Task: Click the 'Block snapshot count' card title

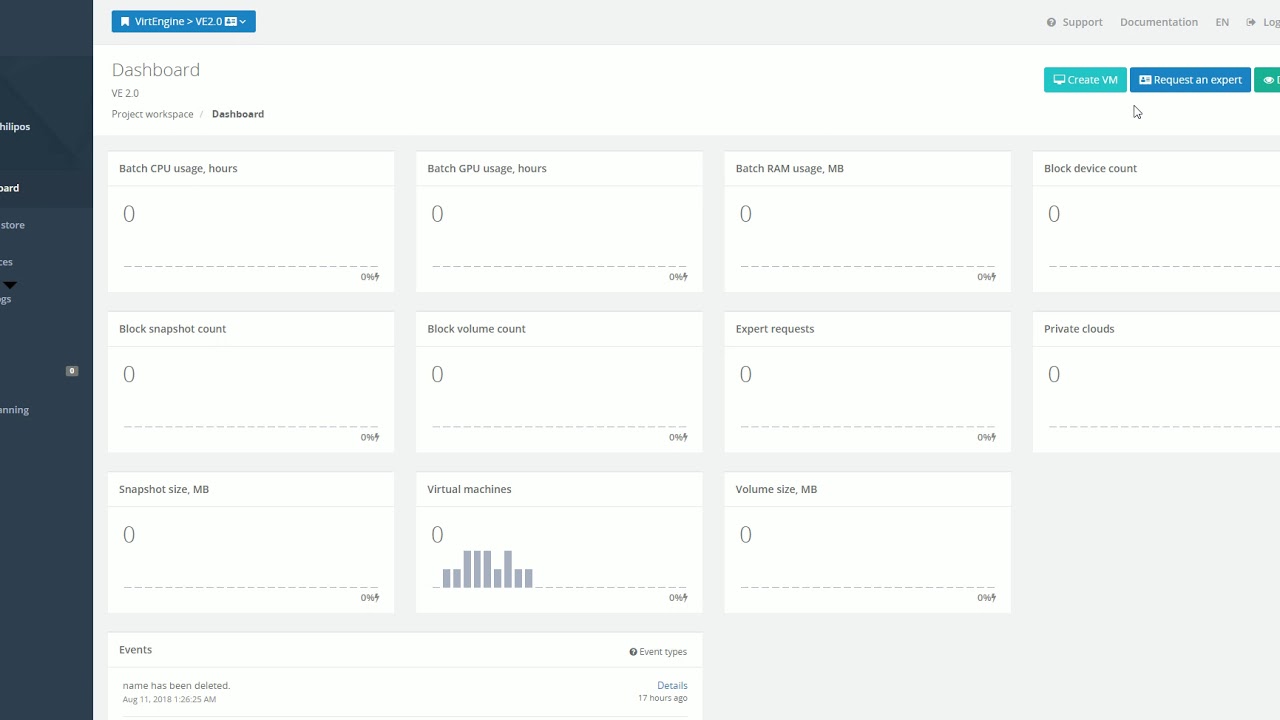Action: point(172,329)
